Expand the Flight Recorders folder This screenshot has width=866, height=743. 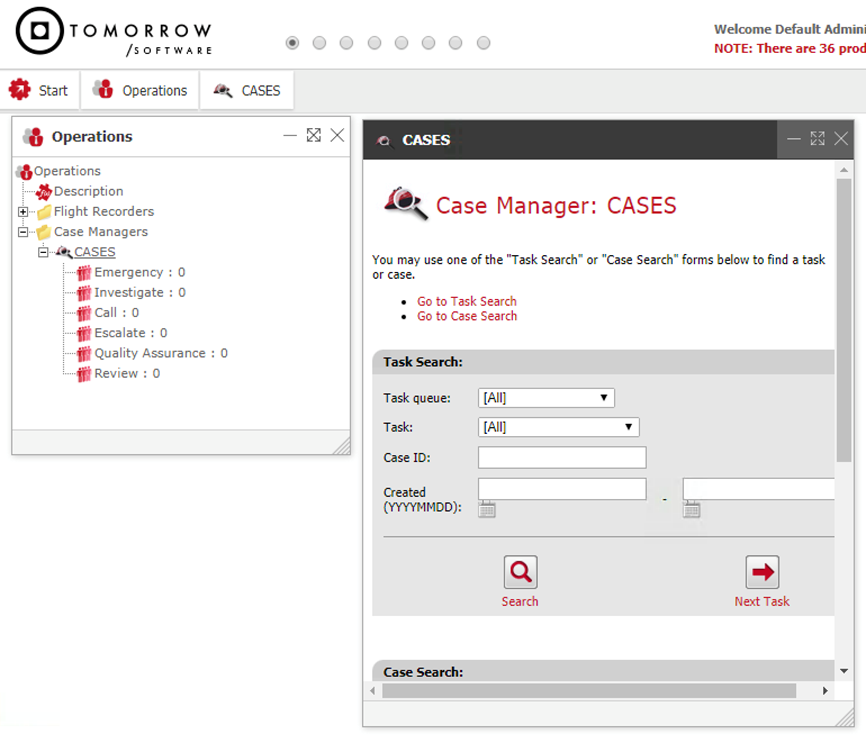click(x=23, y=212)
